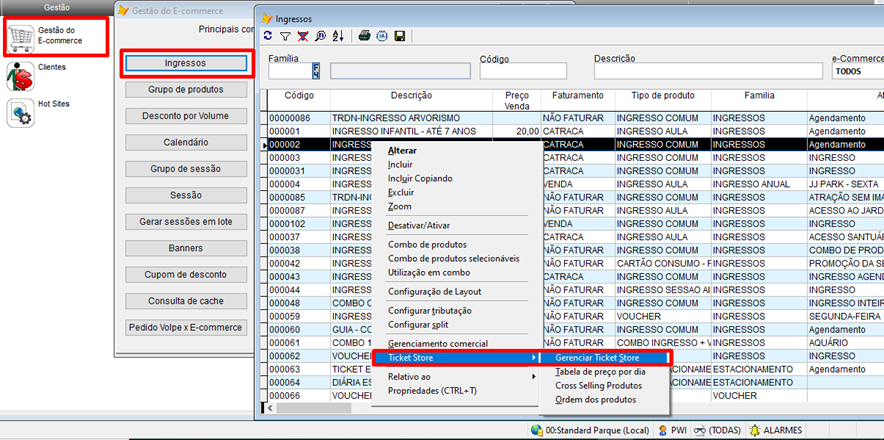Print the list using the printer icon
884x440 pixels.
365,36
